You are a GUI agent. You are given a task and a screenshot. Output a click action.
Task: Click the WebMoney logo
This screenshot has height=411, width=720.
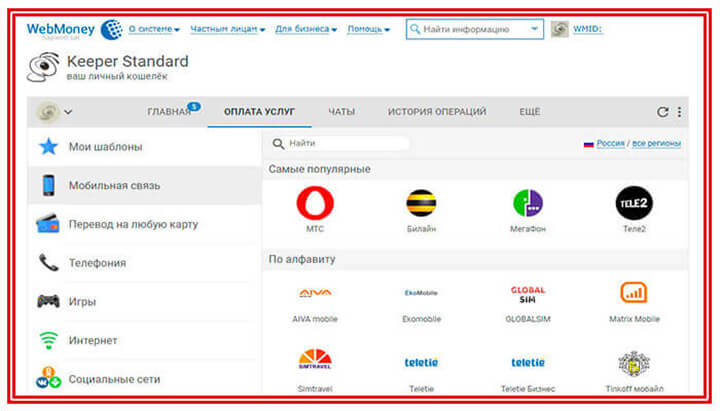point(74,30)
